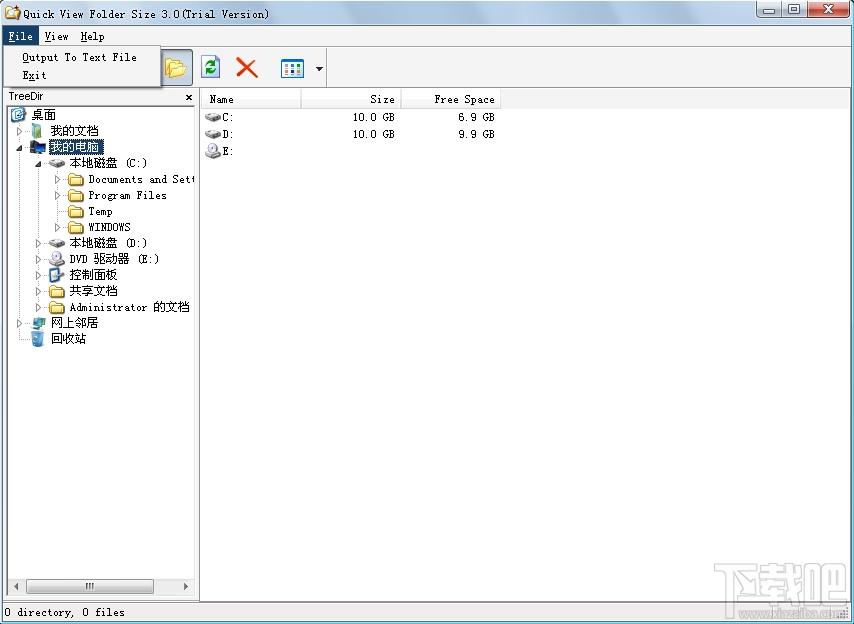The height and width of the screenshot is (624, 854).
Task: Expand the 我的文档 node
Action: [19, 131]
